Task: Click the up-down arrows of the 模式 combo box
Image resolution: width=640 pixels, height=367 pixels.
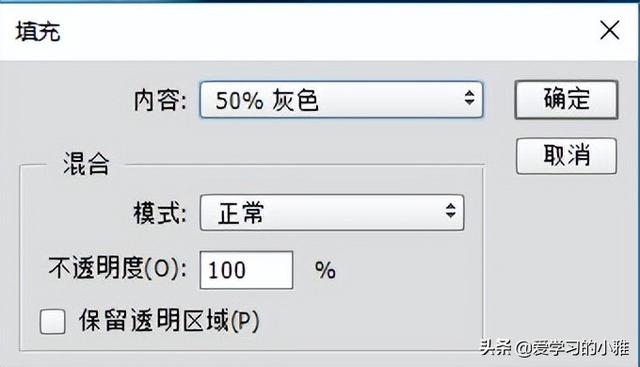Action: pos(451,211)
